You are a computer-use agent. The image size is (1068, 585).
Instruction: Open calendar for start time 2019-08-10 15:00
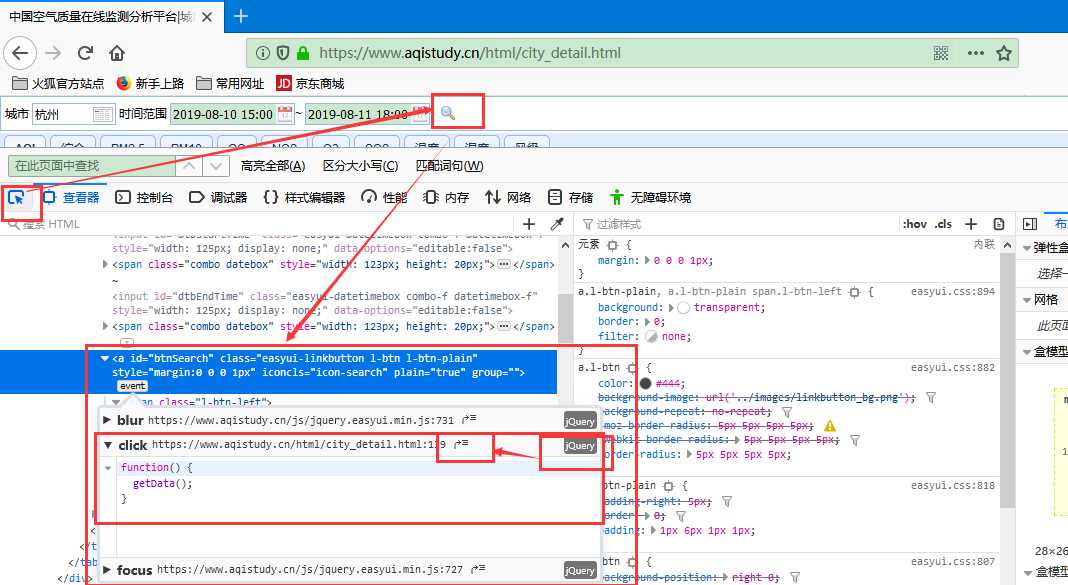pyautogui.click(x=285, y=114)
